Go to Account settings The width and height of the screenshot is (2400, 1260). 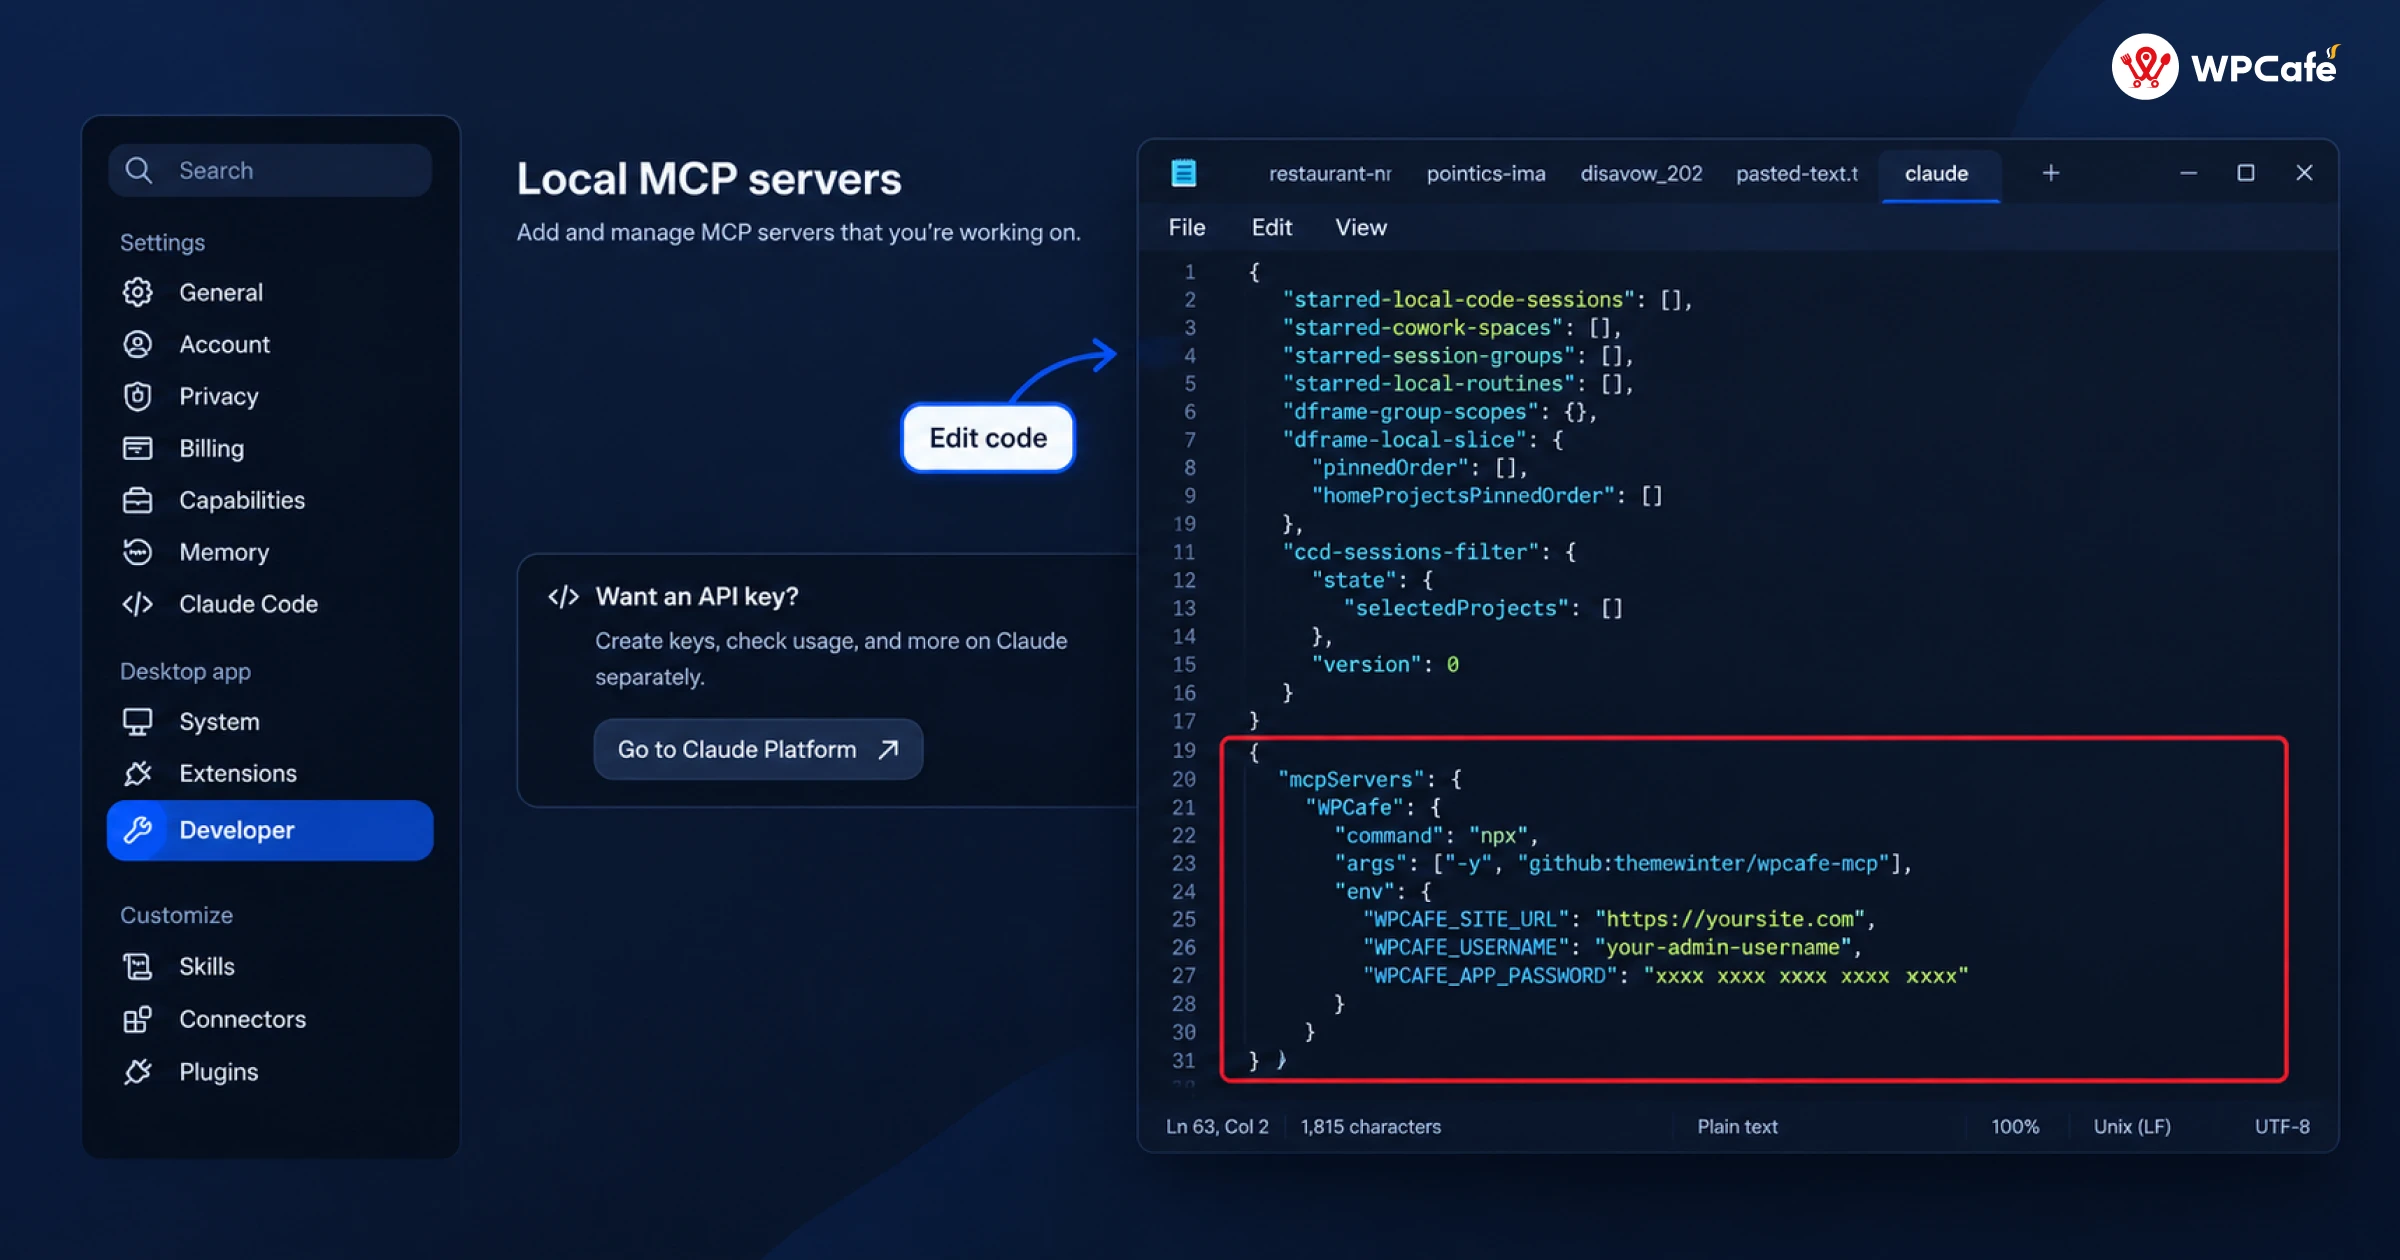point(224,344)
